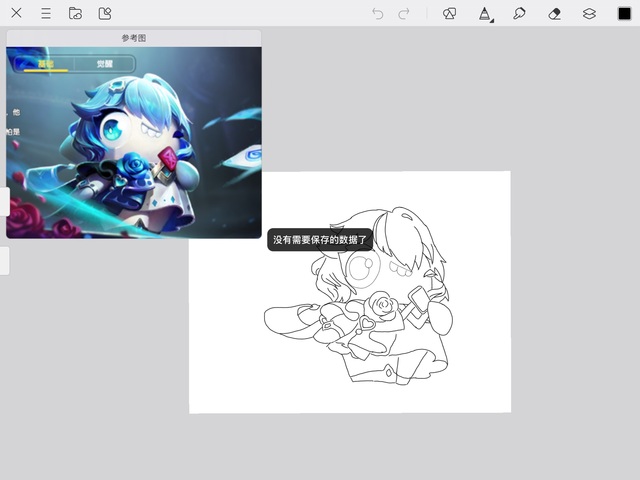Viewport: 640px width, 480px height.
Task: Redo the last undone action
Action: 404,14
